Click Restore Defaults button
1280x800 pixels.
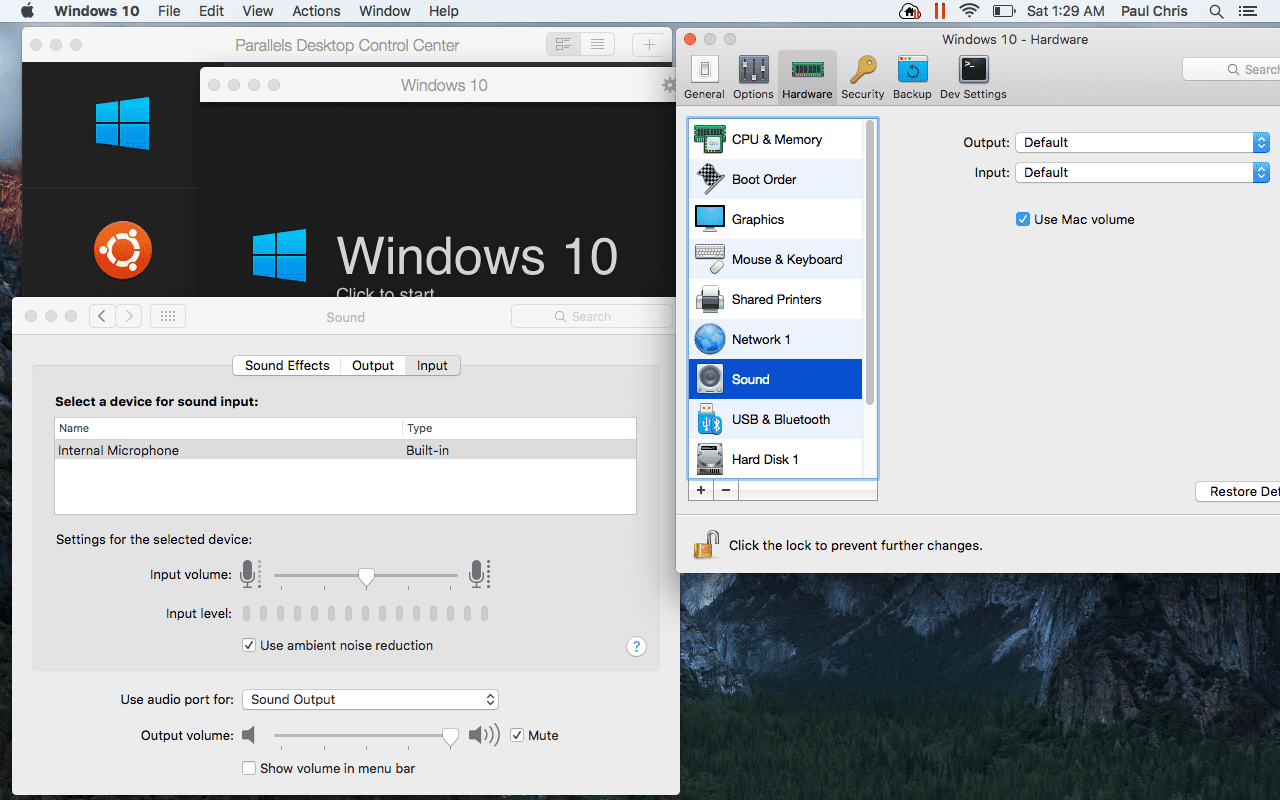[1238, 491]
